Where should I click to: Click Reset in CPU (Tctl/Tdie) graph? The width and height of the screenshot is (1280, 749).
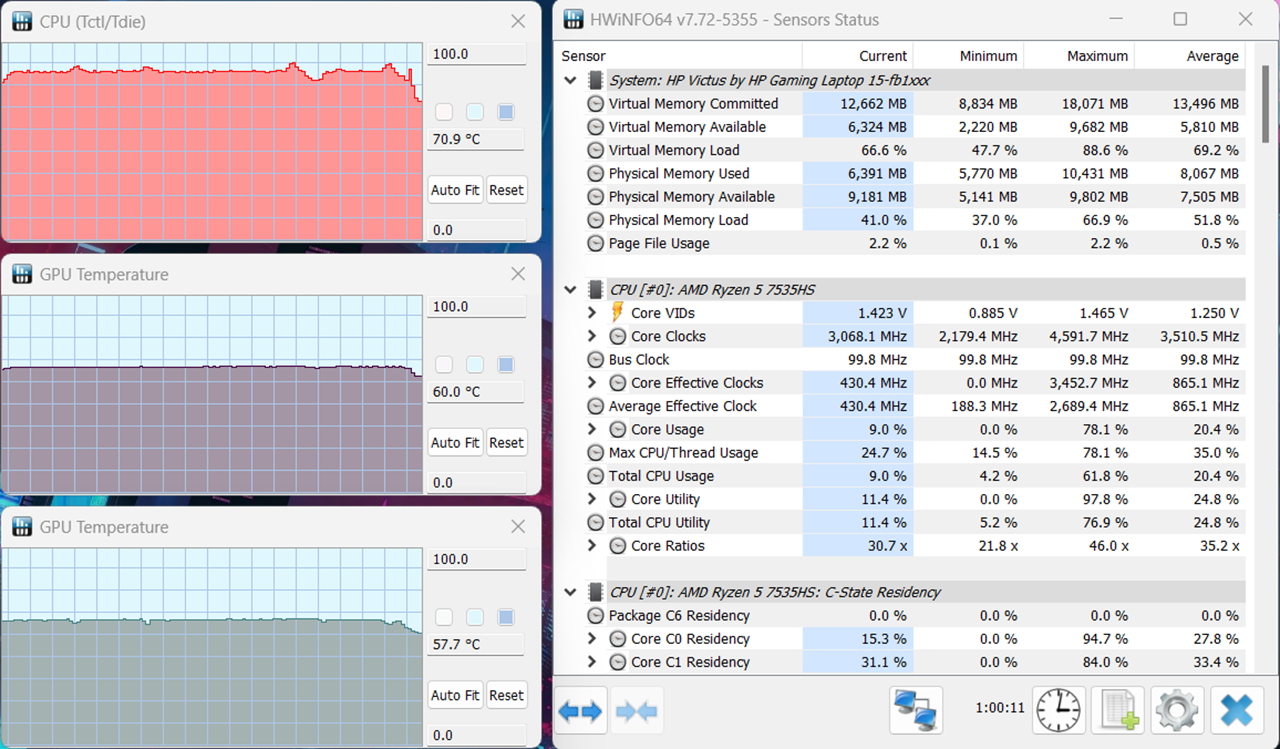click(506, 190)
